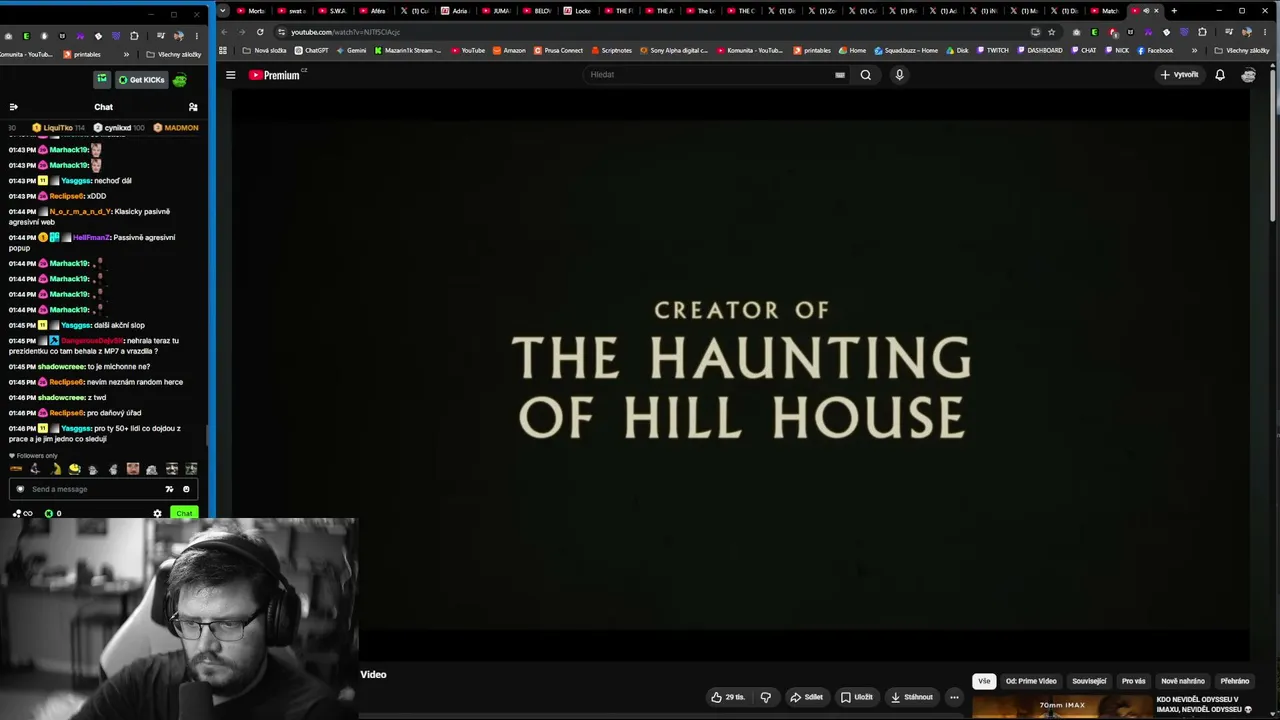Open YouTube notifications bell
The height and width of the screenshot is (720, 1280).
point(1220,75)
